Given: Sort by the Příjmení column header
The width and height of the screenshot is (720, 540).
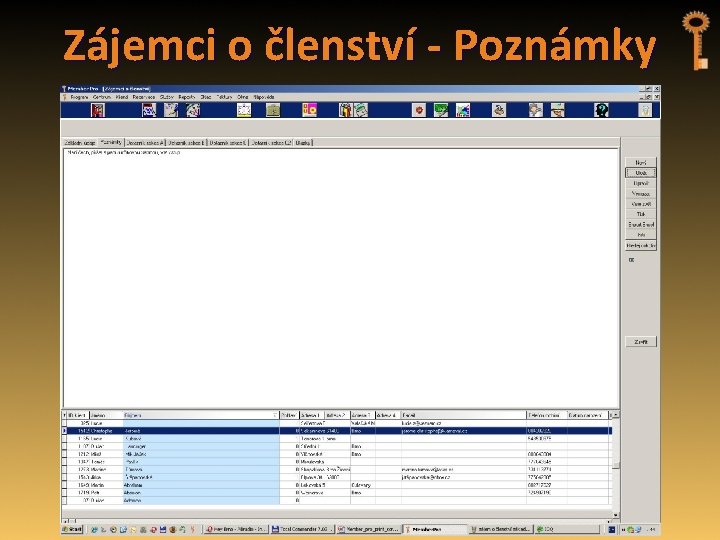Looking at the screenshot, I should pos(201,415).
